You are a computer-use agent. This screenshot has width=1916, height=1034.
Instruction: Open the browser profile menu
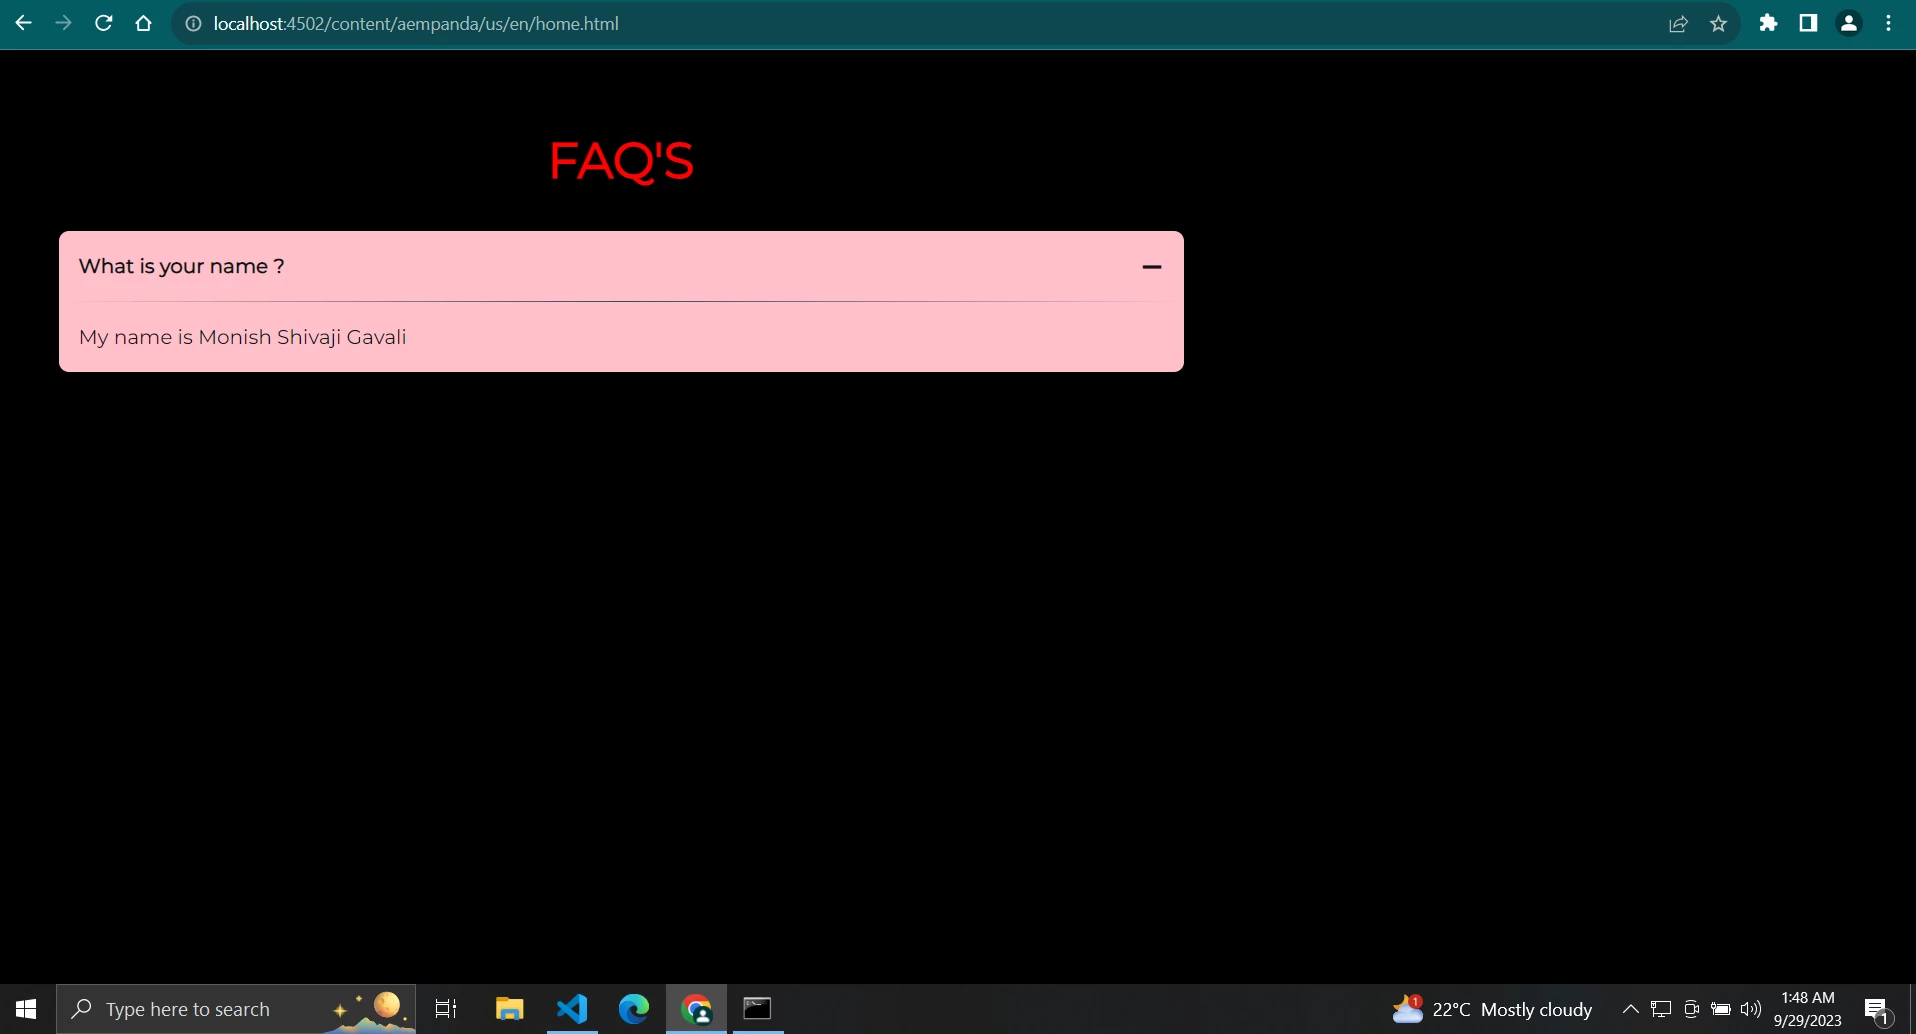tap(1849, 23)
